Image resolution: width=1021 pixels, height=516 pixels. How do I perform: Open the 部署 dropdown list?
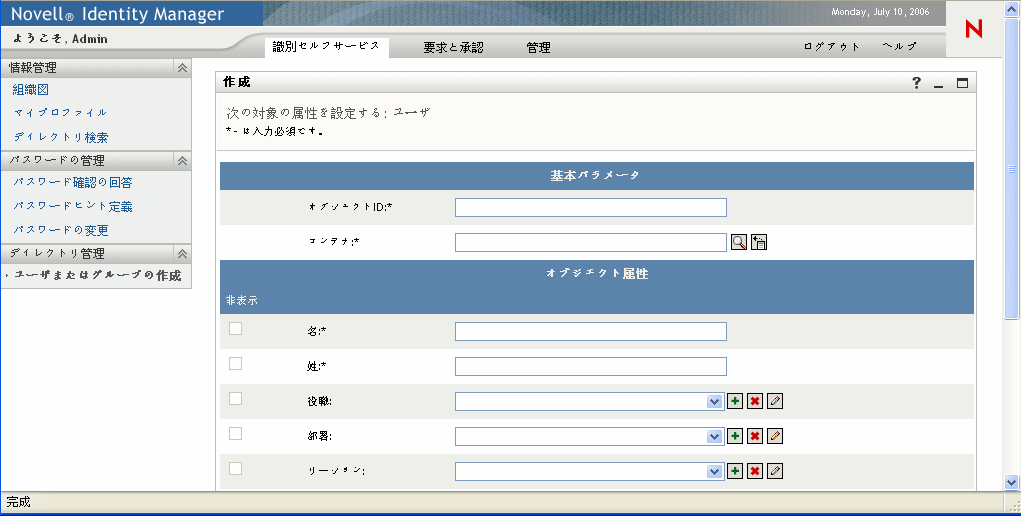click(714, 437)
